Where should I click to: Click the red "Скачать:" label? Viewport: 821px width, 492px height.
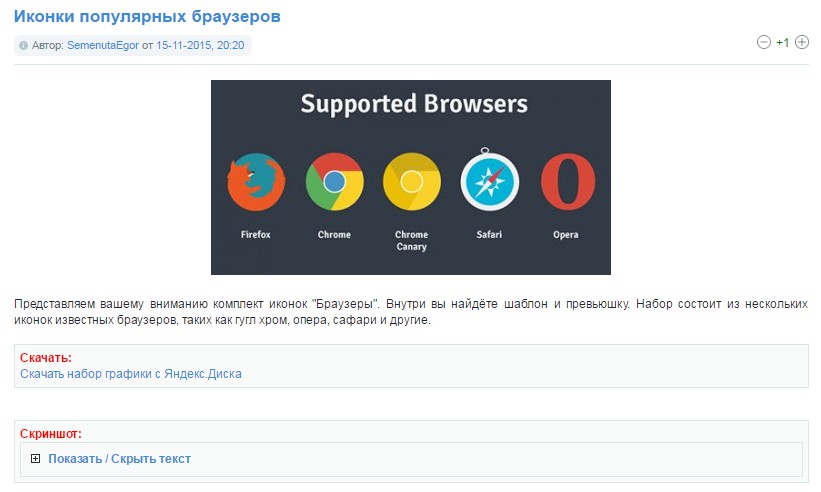(46, 358)
